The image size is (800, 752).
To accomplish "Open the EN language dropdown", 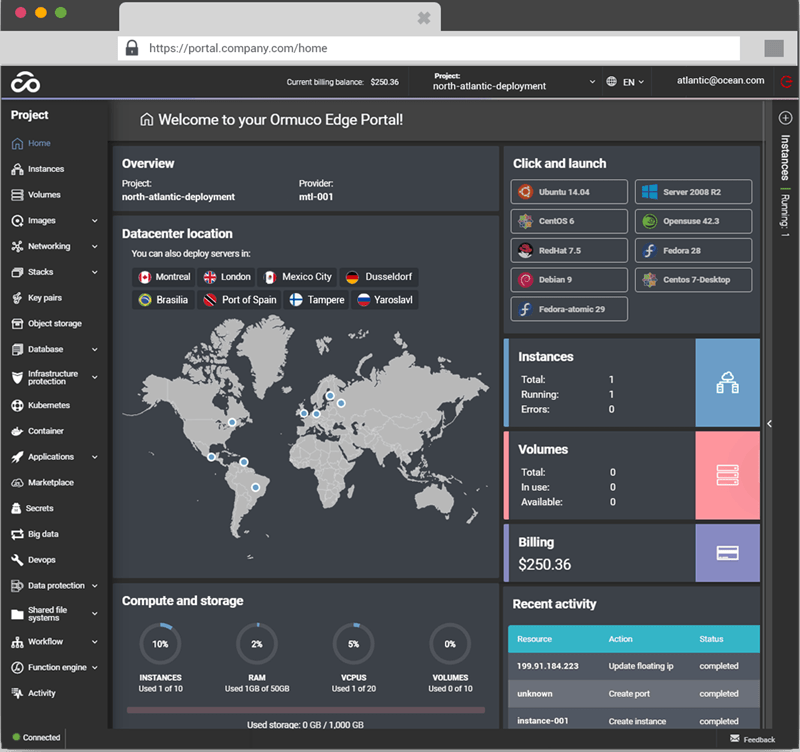I will click(x=634, y=82).
